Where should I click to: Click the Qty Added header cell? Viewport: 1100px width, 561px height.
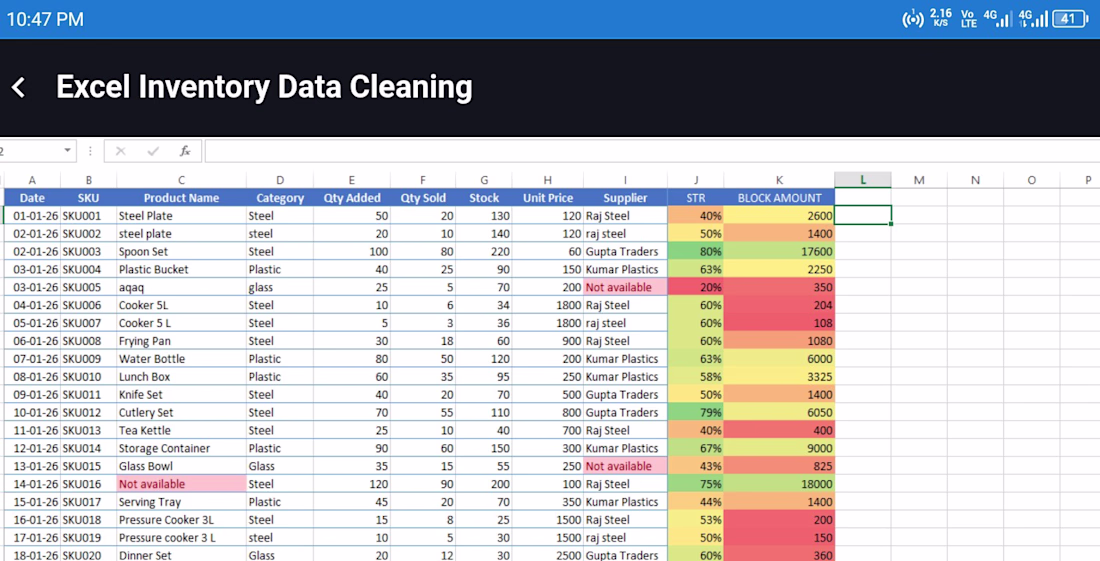[352, 198]
